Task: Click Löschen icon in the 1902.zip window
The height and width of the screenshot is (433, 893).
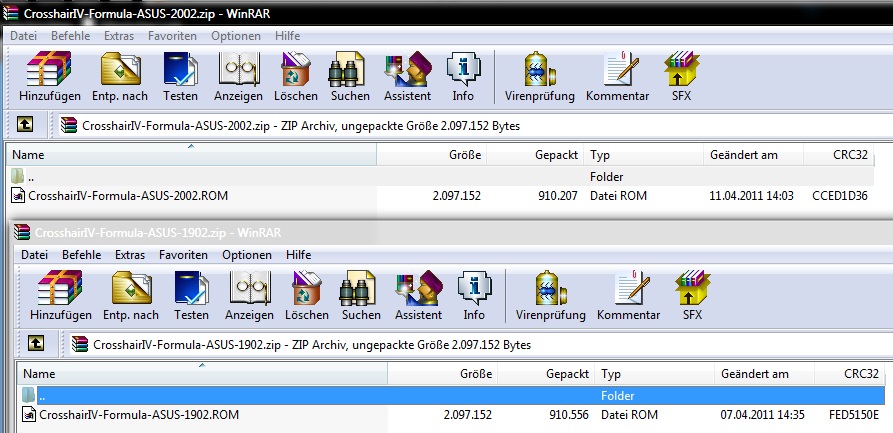Action: (306, 287)
